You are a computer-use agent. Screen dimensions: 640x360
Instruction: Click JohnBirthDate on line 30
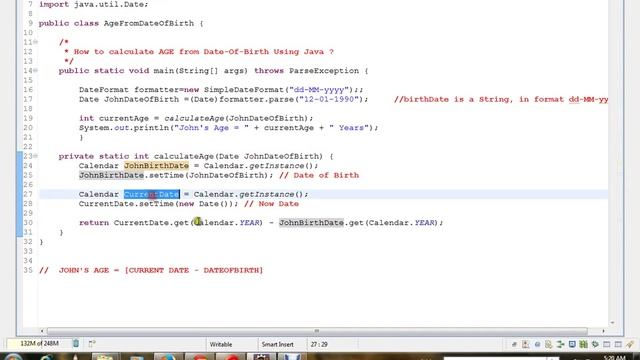click(x=311, y=223)
